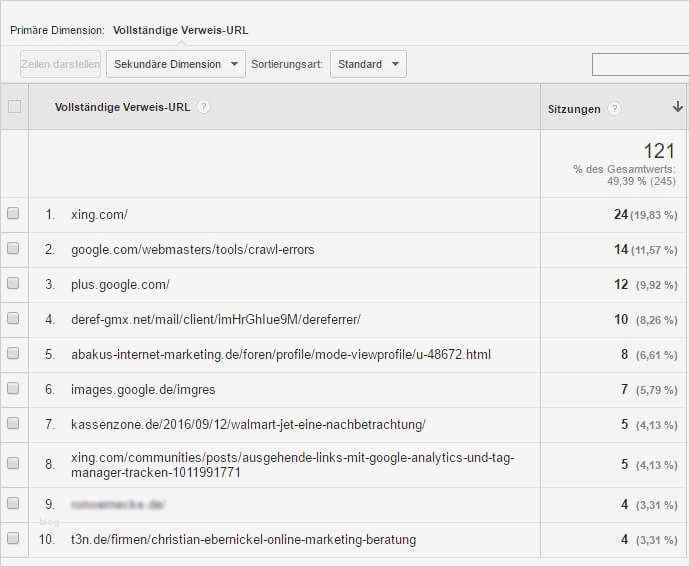Click the 49,39 % (245) total share text
Viewport: 690px width, 567px height.
641,181
